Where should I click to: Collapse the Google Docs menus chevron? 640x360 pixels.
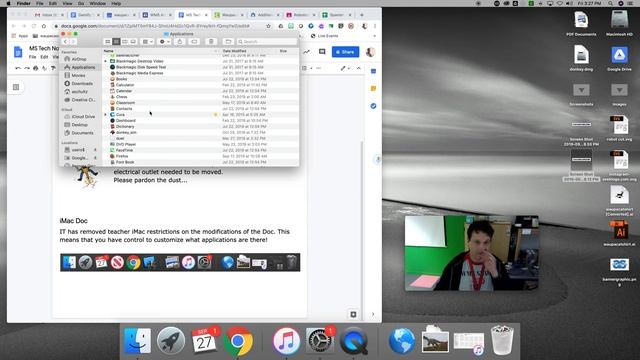click(359, 68)
